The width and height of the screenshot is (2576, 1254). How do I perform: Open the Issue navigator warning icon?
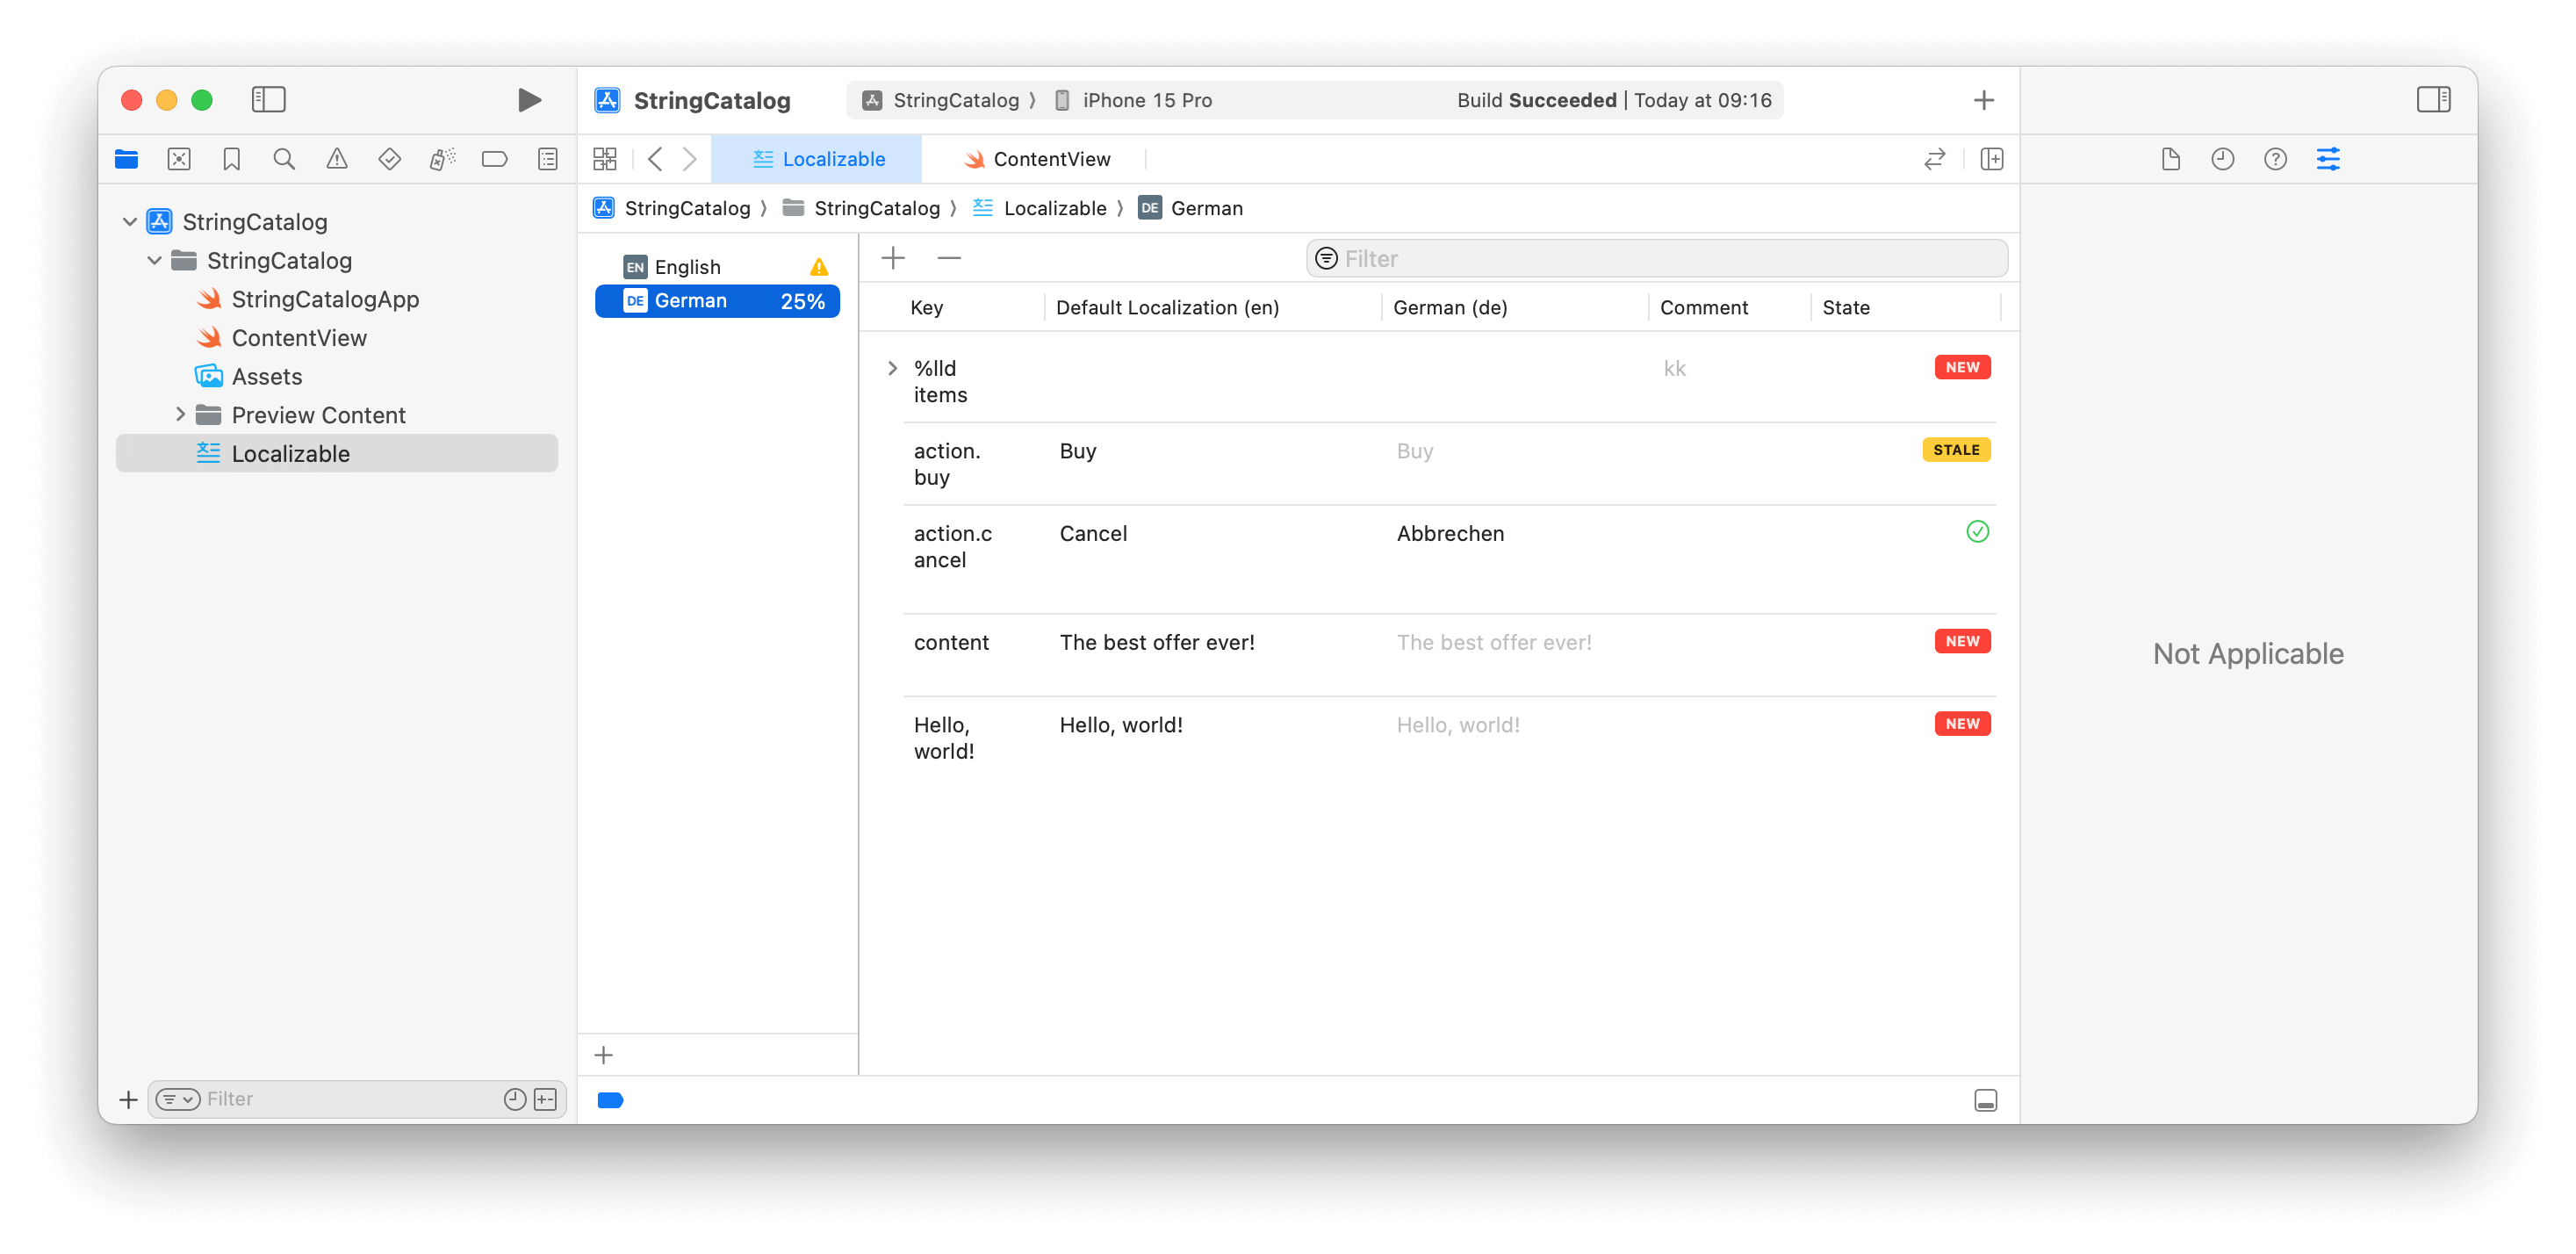coord(337,159)
